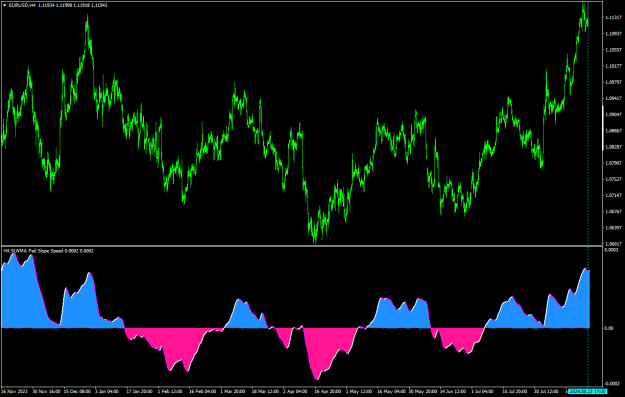The height and width of the screenshot is (397, 625).
Task: Click the white vertical scroll bar on price axis
Action: tap(603, 128)
